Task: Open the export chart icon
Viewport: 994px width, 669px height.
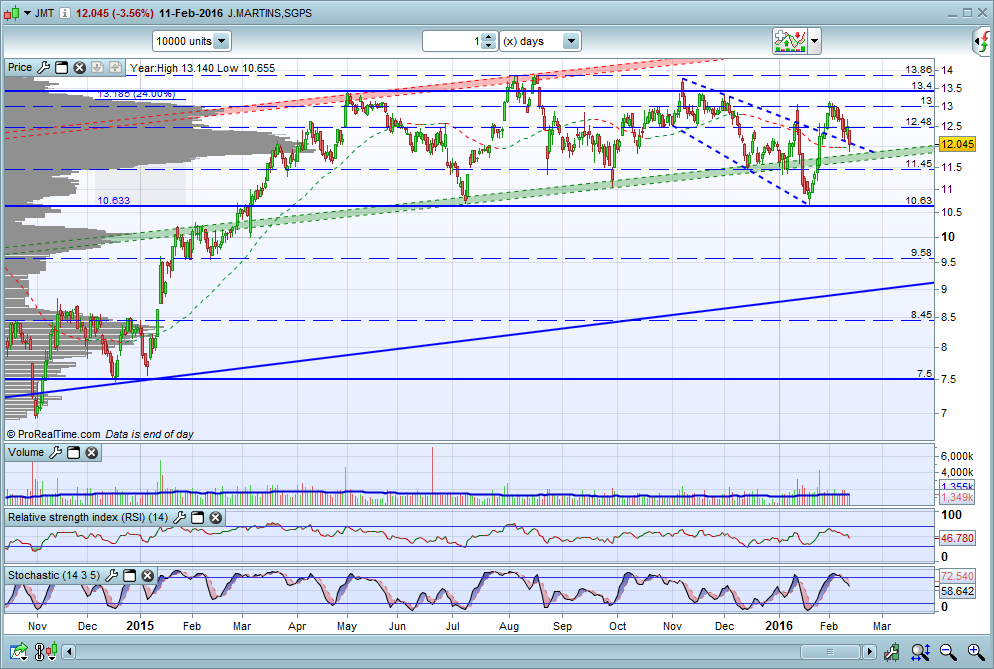Action: [18, 651]
